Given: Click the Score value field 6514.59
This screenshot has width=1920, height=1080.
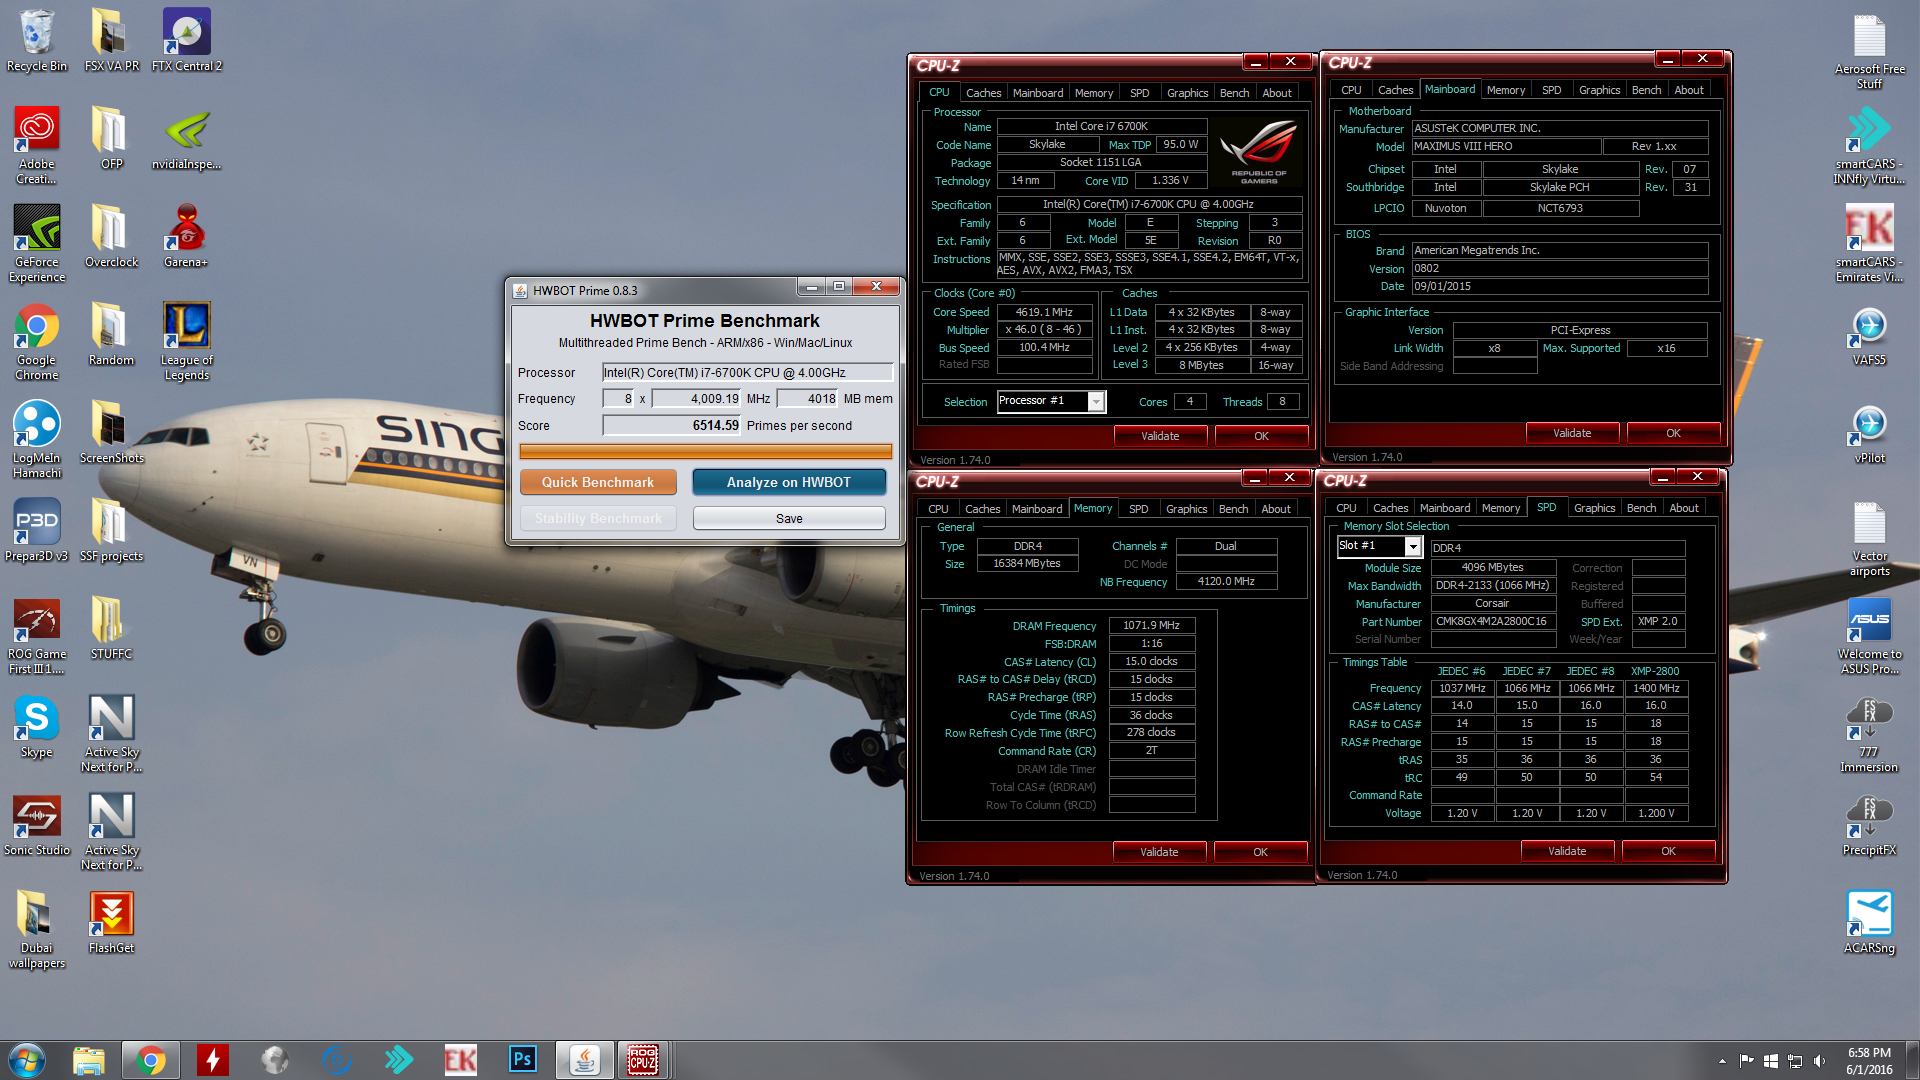Looking at the screenshot, I should click(x=672, y=425).
